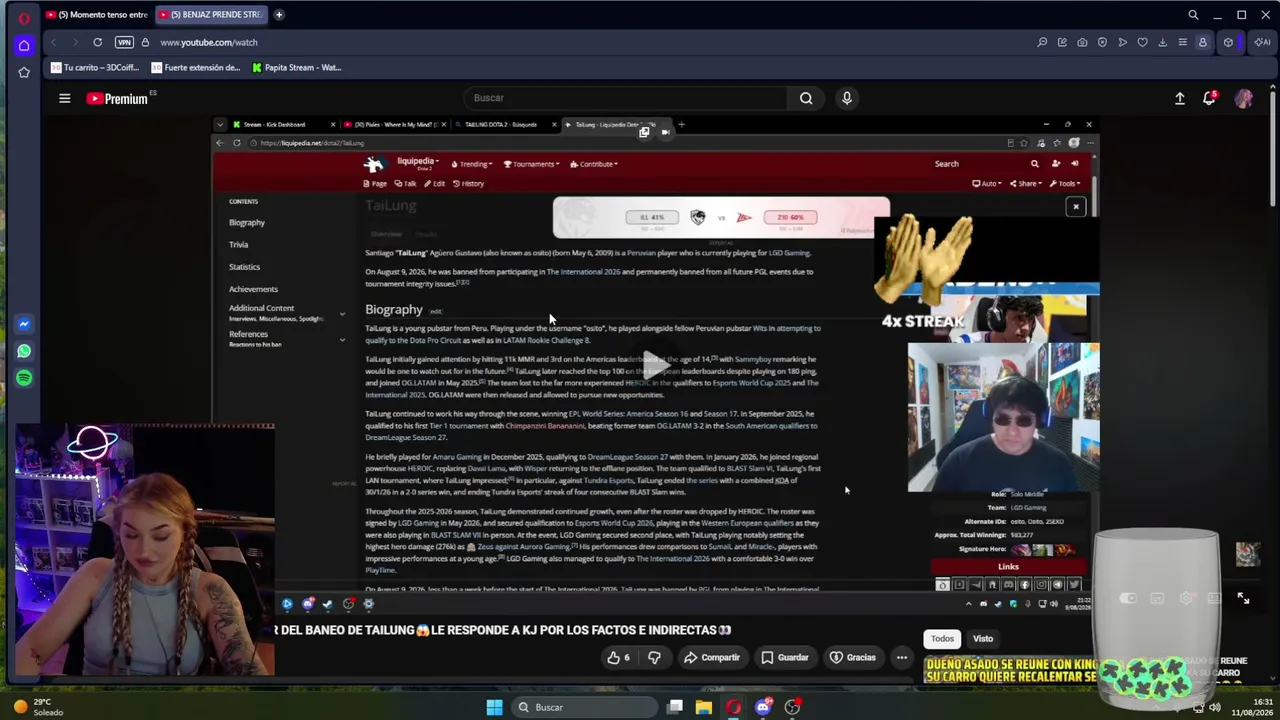Reload the YouTube page
This screenshot has height=720, width=1280.
(97, 42)
